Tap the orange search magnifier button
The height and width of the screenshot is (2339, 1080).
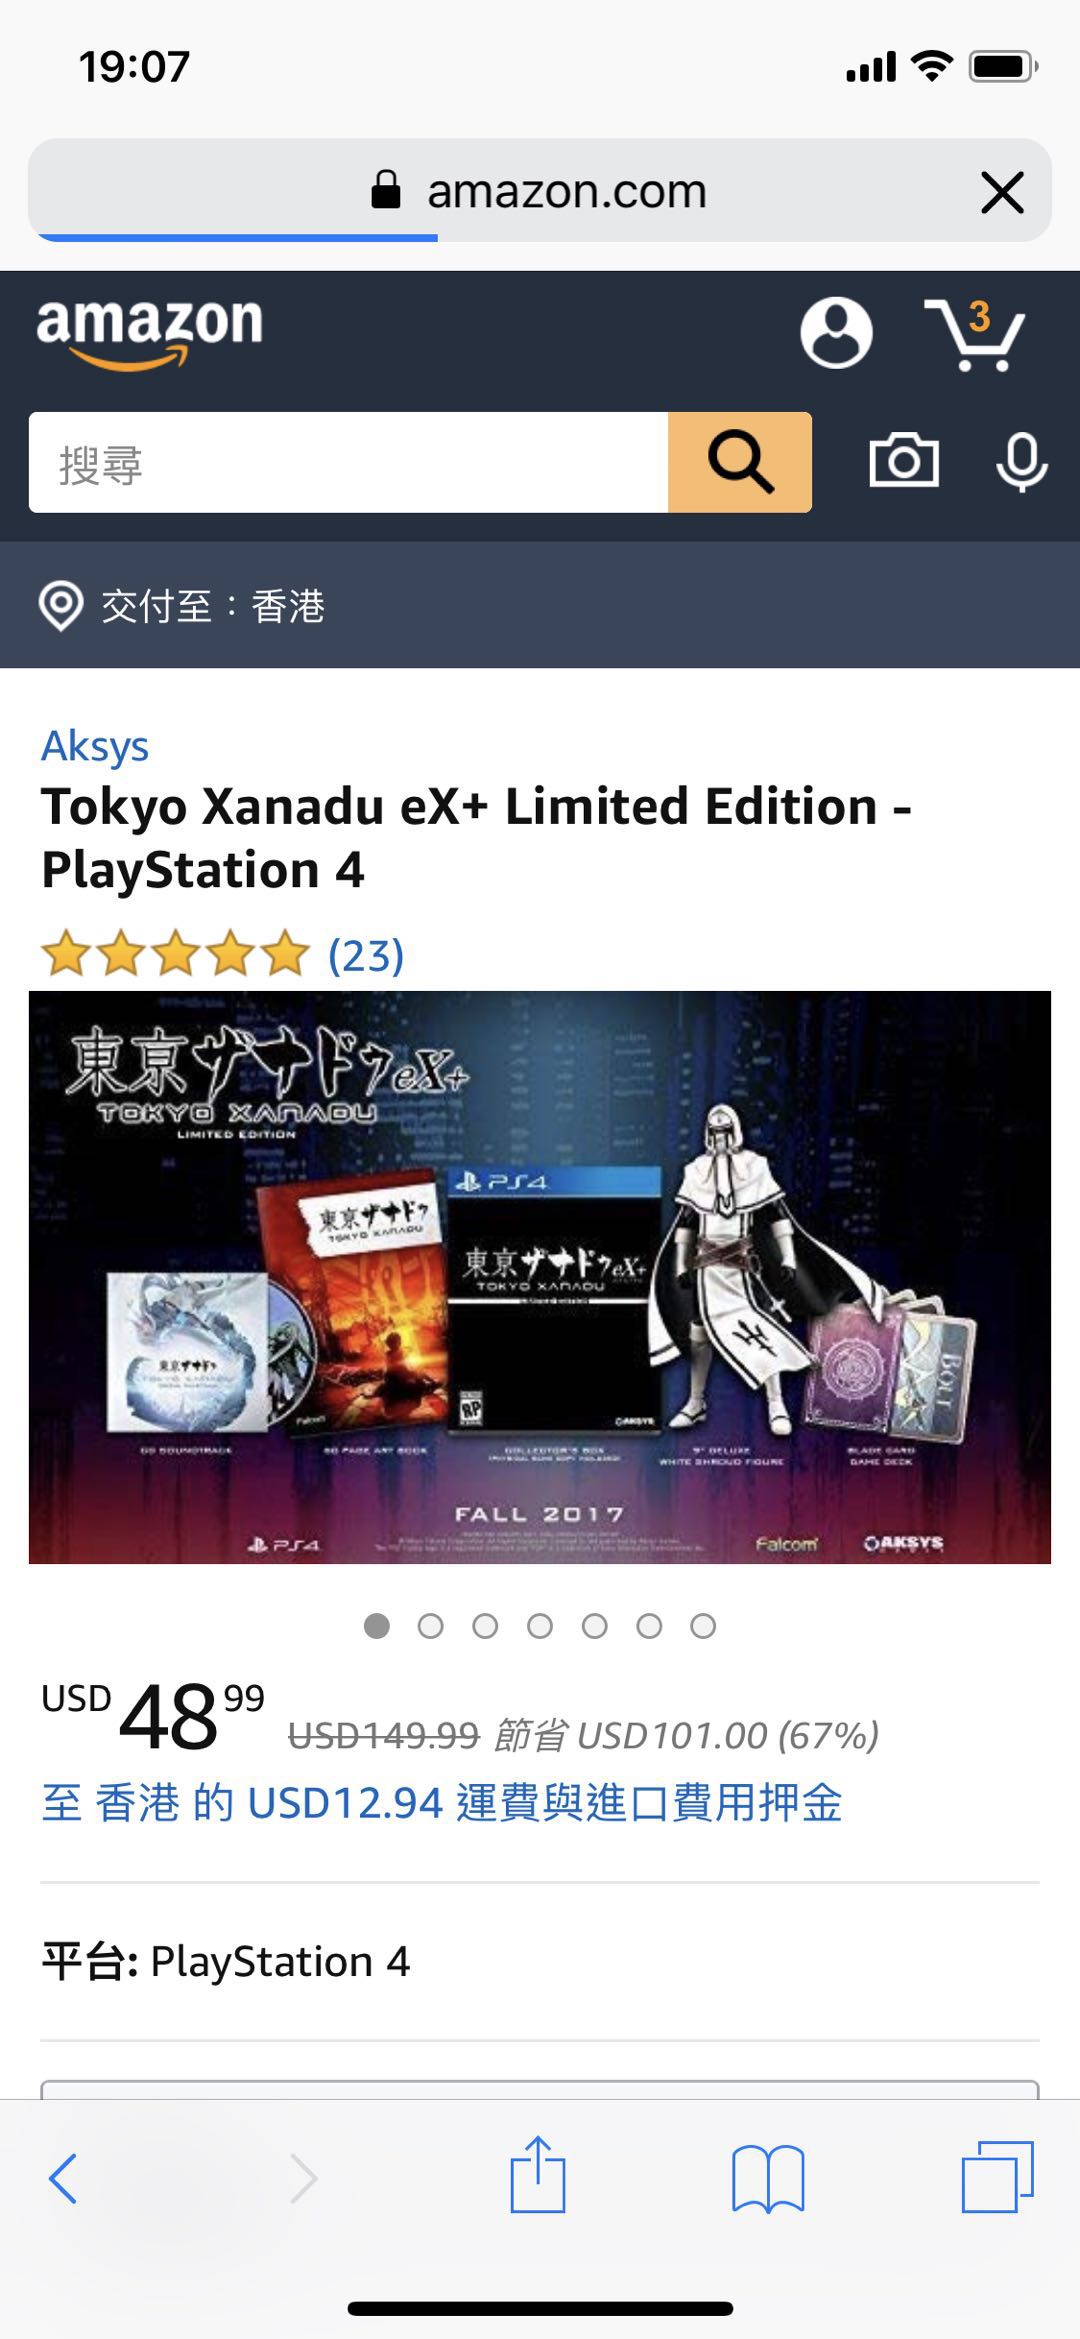(740, 462)
